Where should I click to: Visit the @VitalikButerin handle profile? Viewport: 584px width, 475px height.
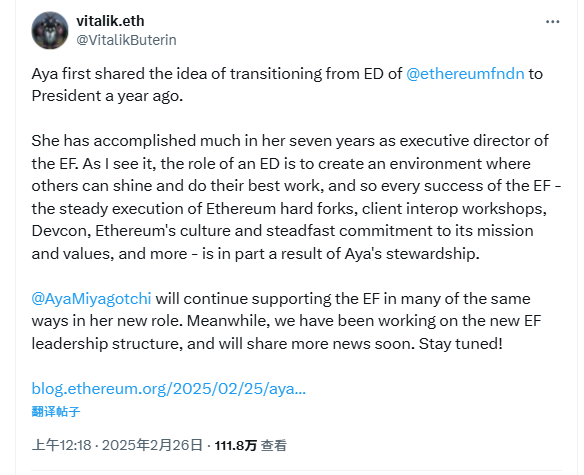click(x=126, y=40)
